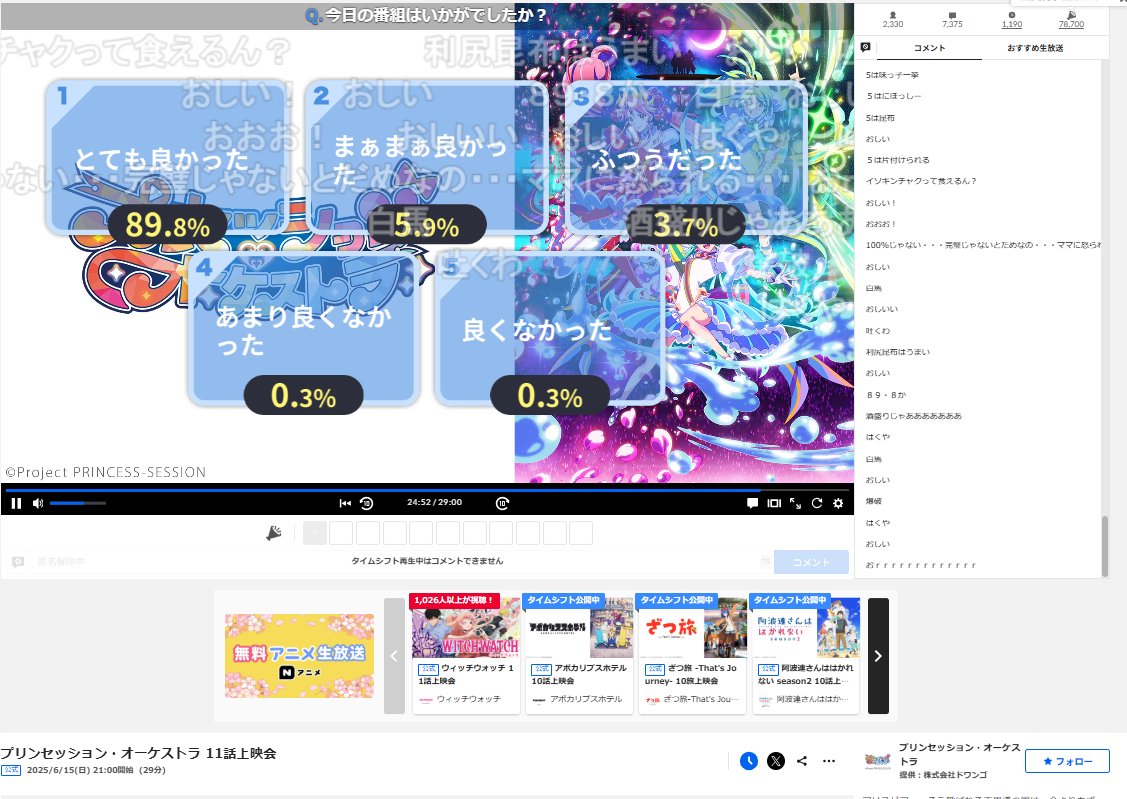The height and width of the screenshot is (799, 1127).
Task: Switch to the おすすめ生放送 tab
Action: 1035,48
